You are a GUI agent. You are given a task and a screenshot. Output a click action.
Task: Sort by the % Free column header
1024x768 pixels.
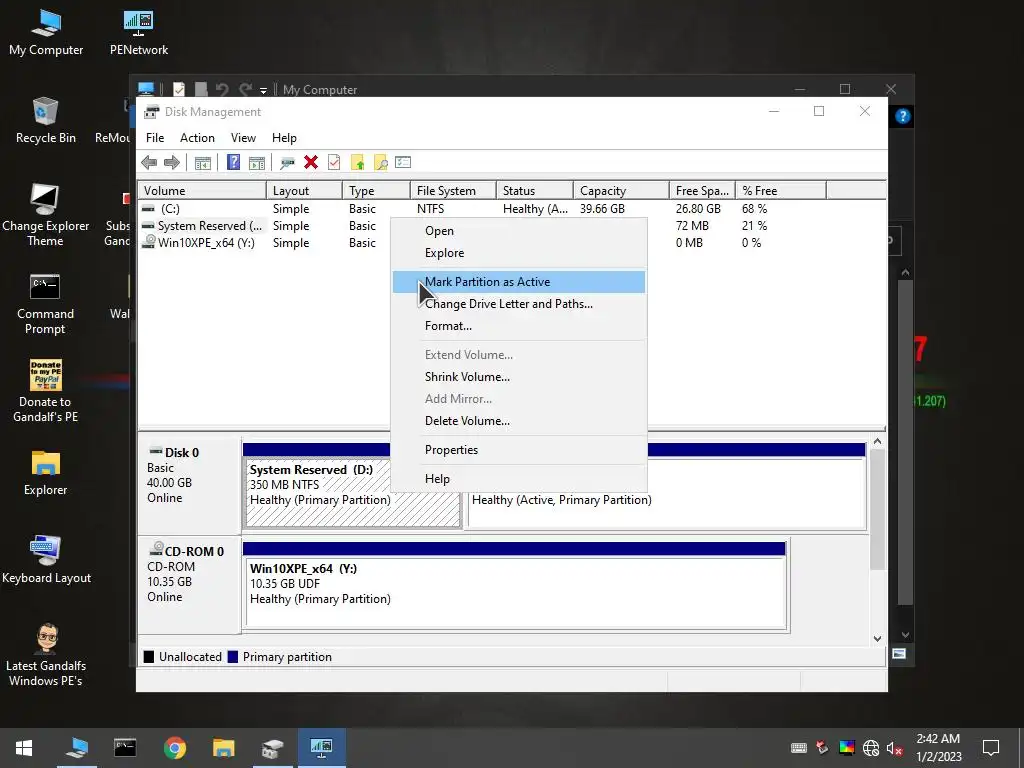point(781,191)
